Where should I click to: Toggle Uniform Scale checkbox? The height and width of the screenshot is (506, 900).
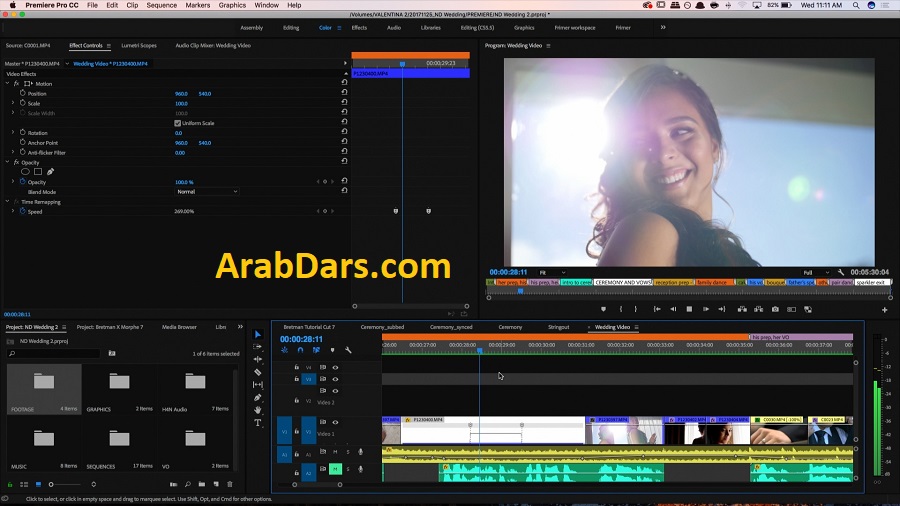click(x=177, y=123)
